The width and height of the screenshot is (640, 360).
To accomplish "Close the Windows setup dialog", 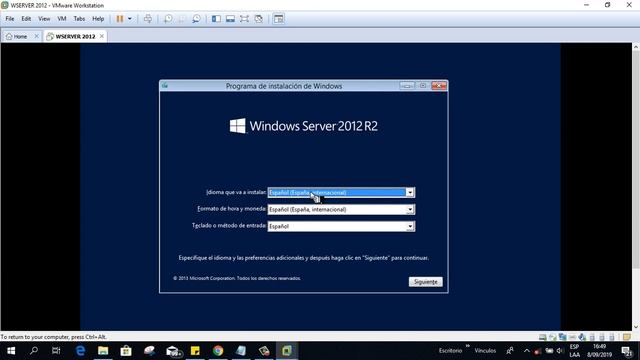I will [439, 85].
